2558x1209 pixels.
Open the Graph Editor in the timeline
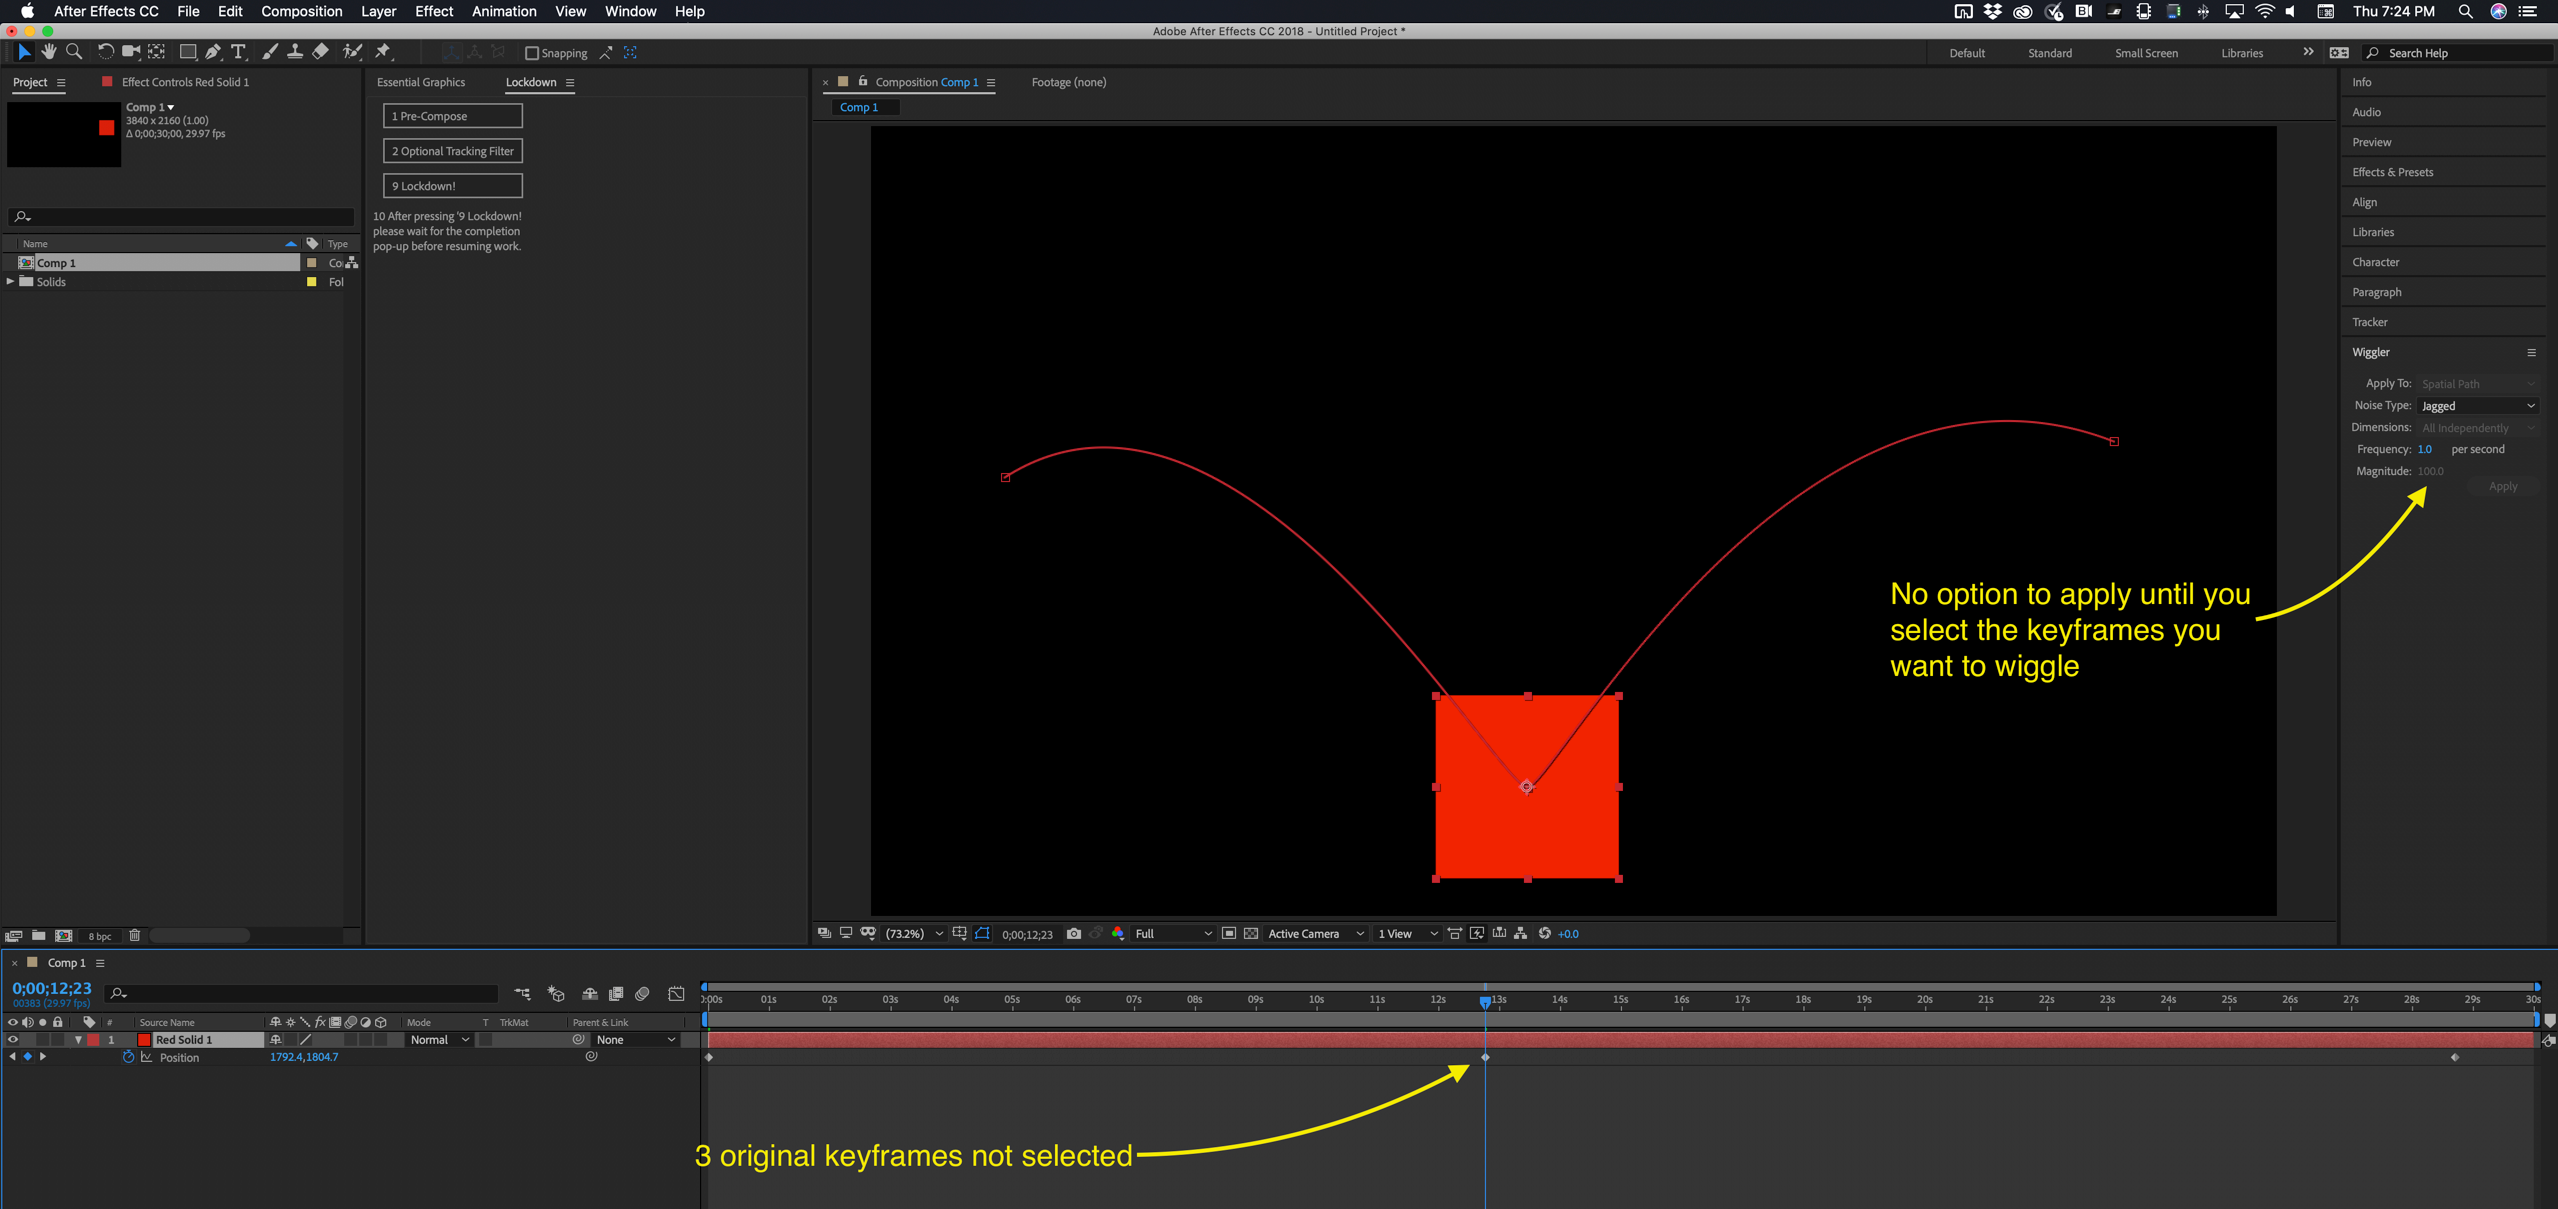[x=677, y=994]
